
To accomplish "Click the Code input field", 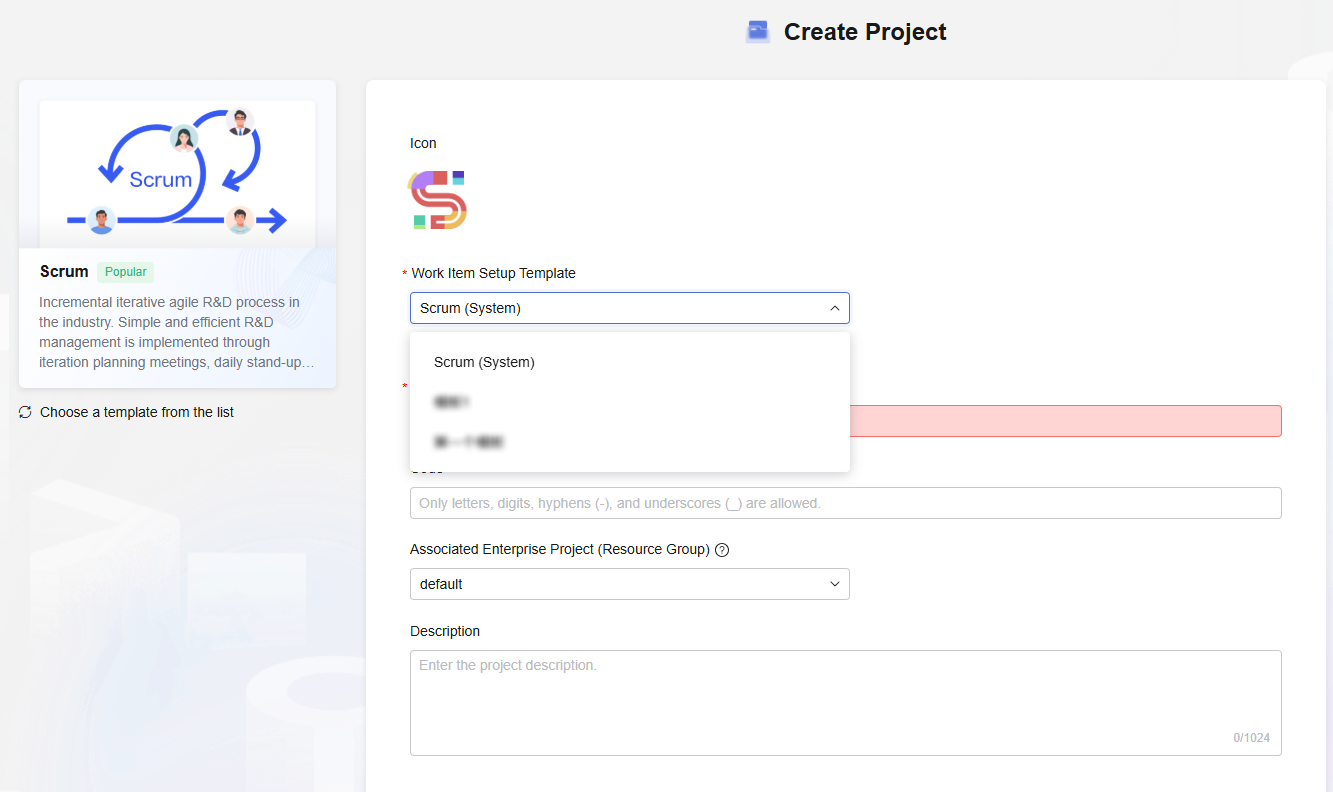I will click(845, 503).
